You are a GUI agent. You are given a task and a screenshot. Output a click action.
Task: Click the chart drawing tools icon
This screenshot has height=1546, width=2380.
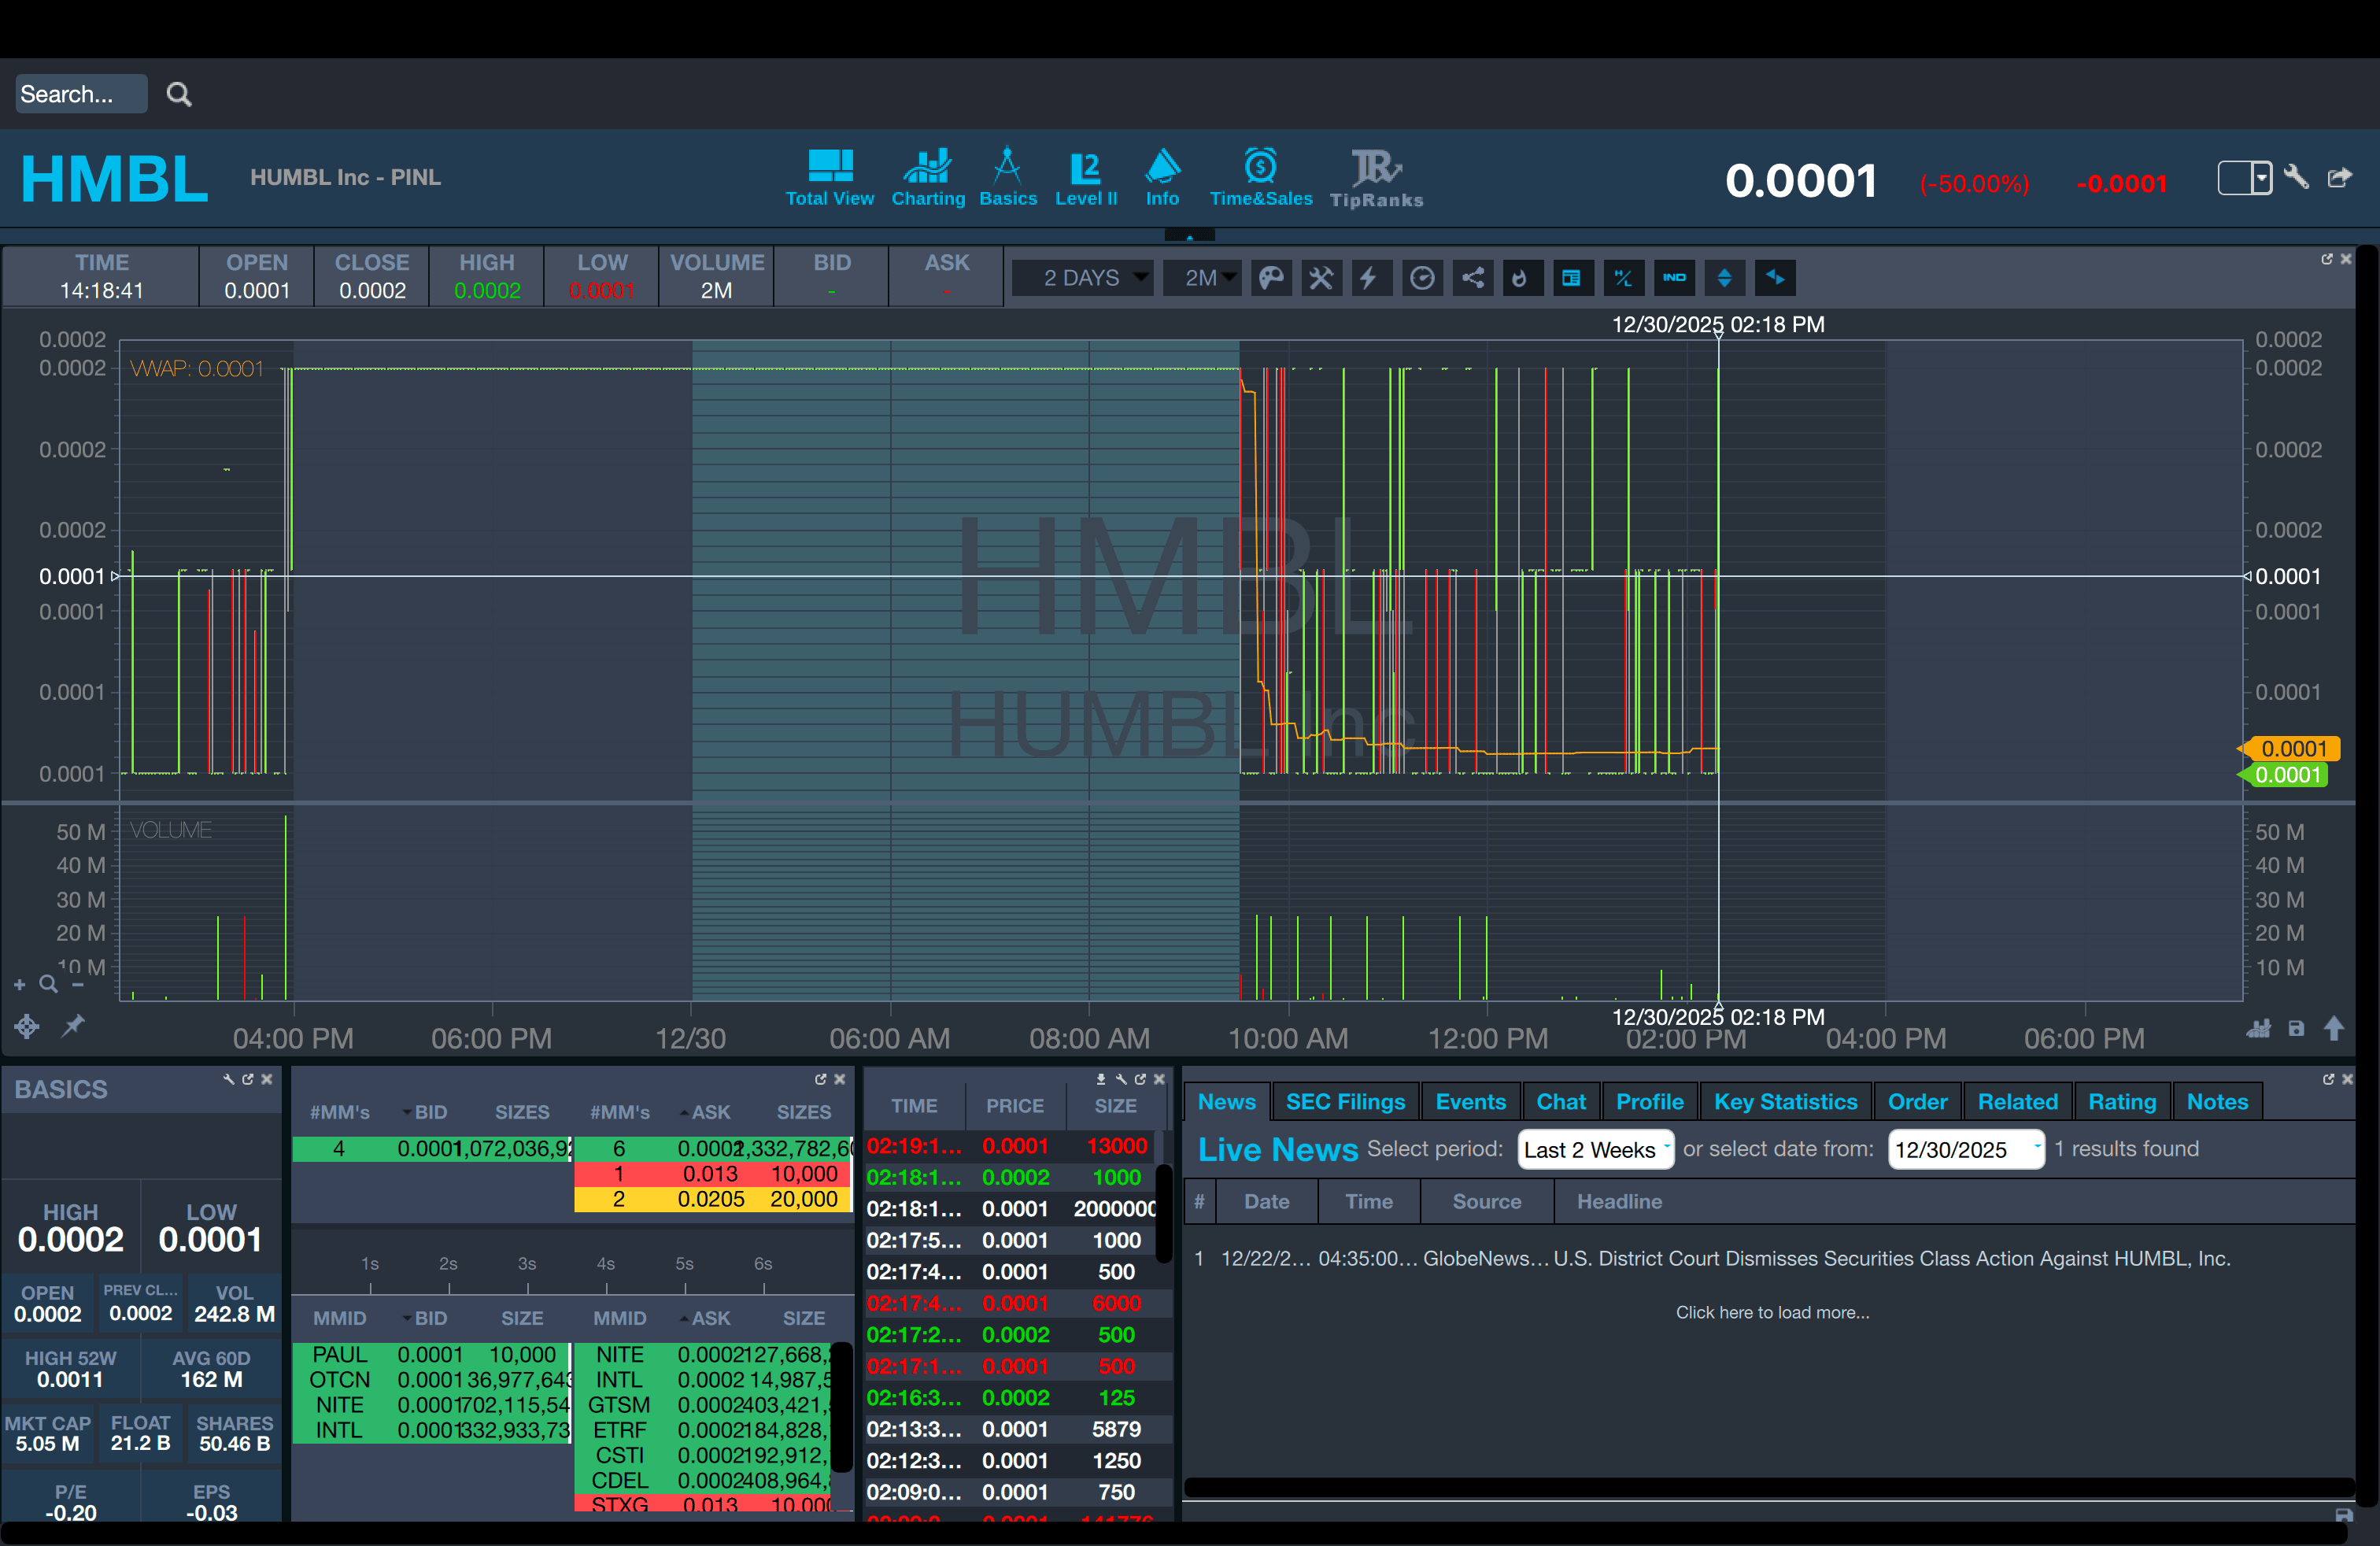click(x=1321, y=278)
